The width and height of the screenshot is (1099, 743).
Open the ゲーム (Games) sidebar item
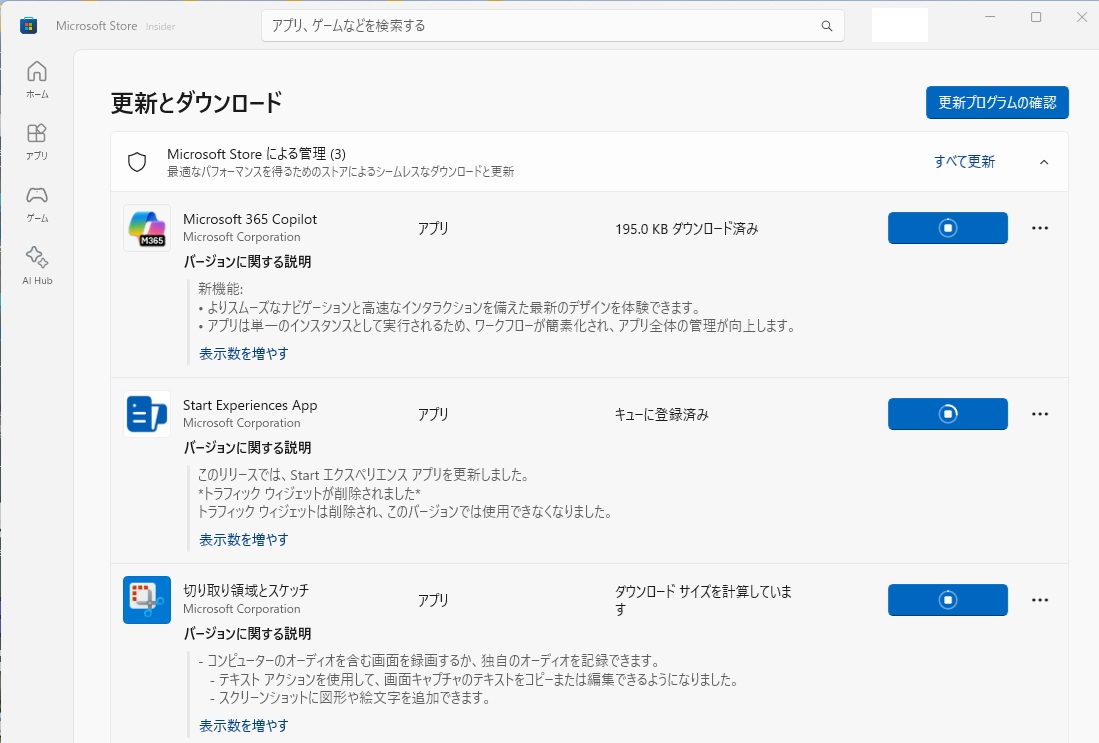point(37,204)
